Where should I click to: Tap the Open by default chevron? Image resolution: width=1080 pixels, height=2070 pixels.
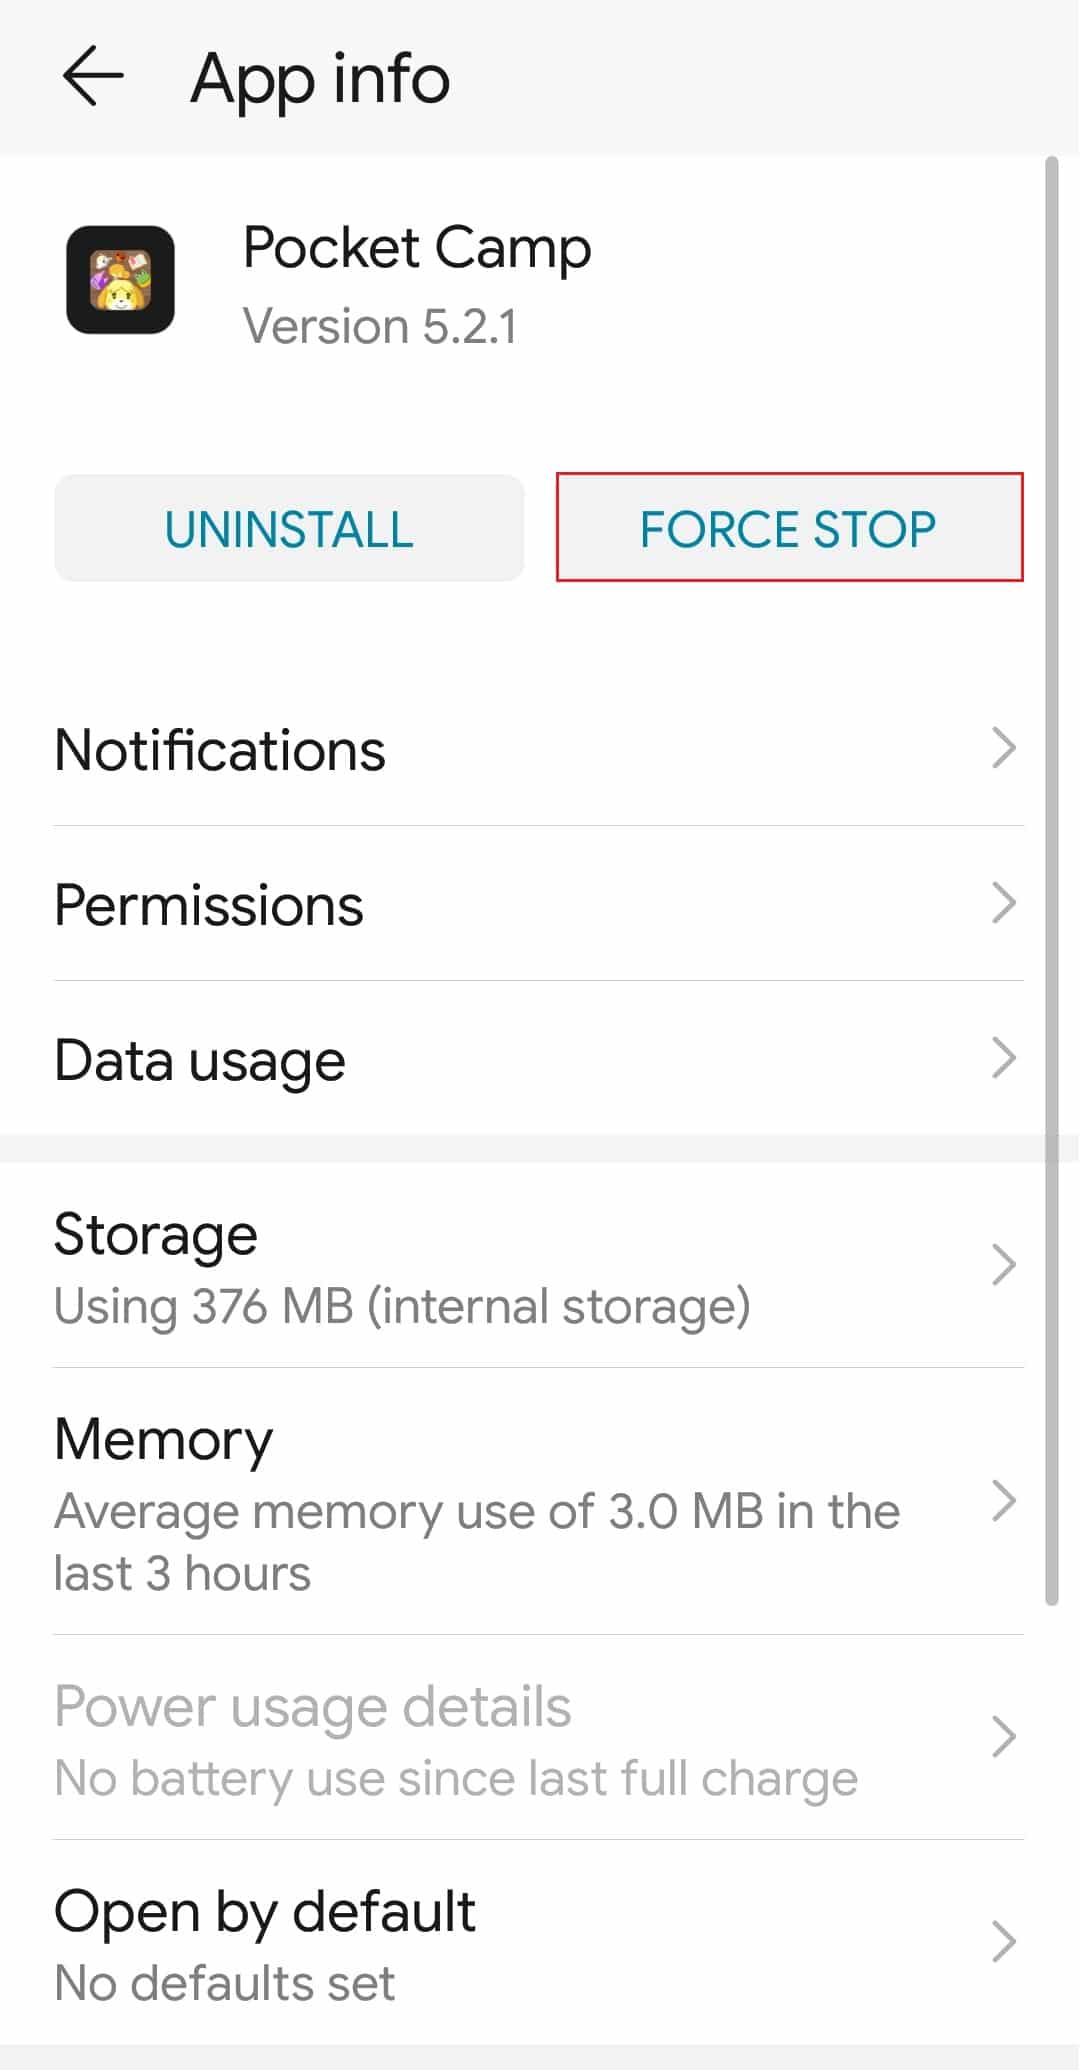coord(1003,1942)
